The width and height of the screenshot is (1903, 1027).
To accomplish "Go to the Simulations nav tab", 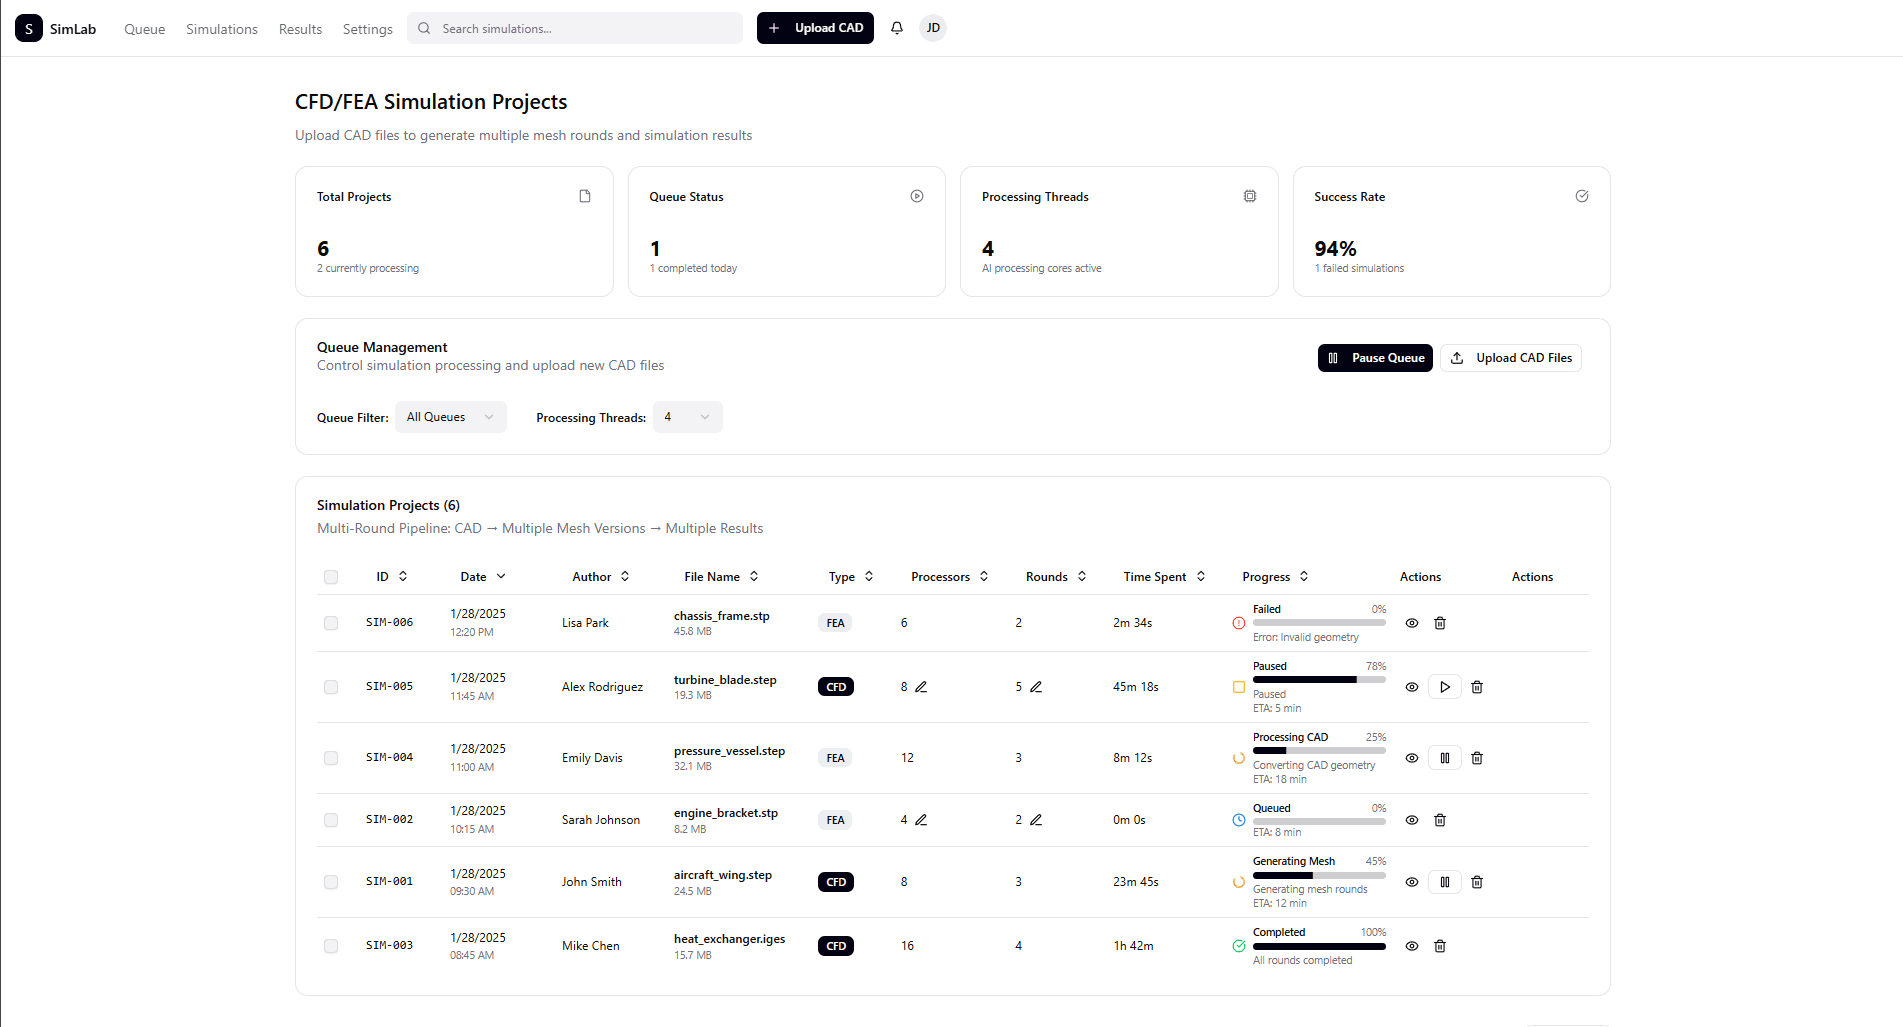I will tap(222, 29).
